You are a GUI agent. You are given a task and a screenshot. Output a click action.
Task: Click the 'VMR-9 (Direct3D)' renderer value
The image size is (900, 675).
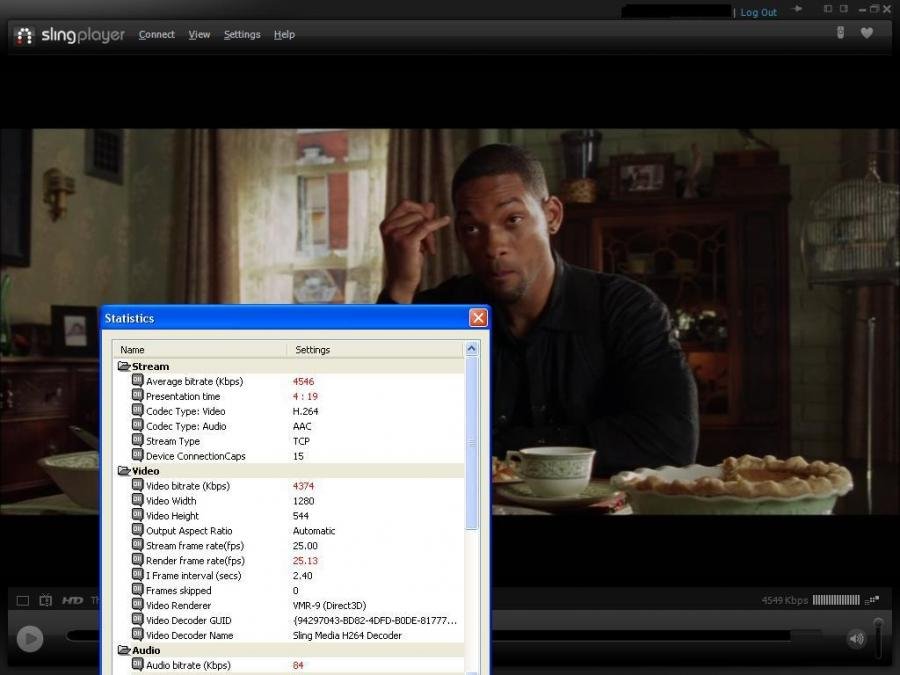coord(329,606)
